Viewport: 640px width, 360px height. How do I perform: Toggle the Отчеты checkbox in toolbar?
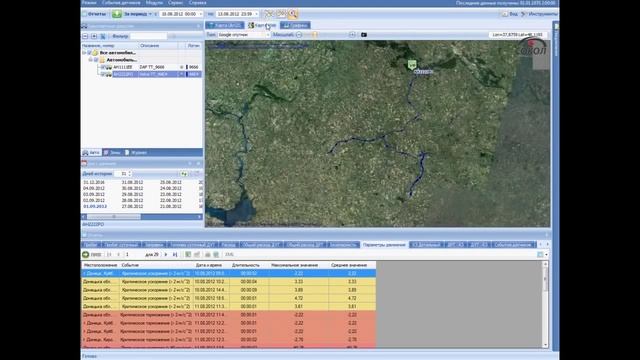[x=84, y=14]
